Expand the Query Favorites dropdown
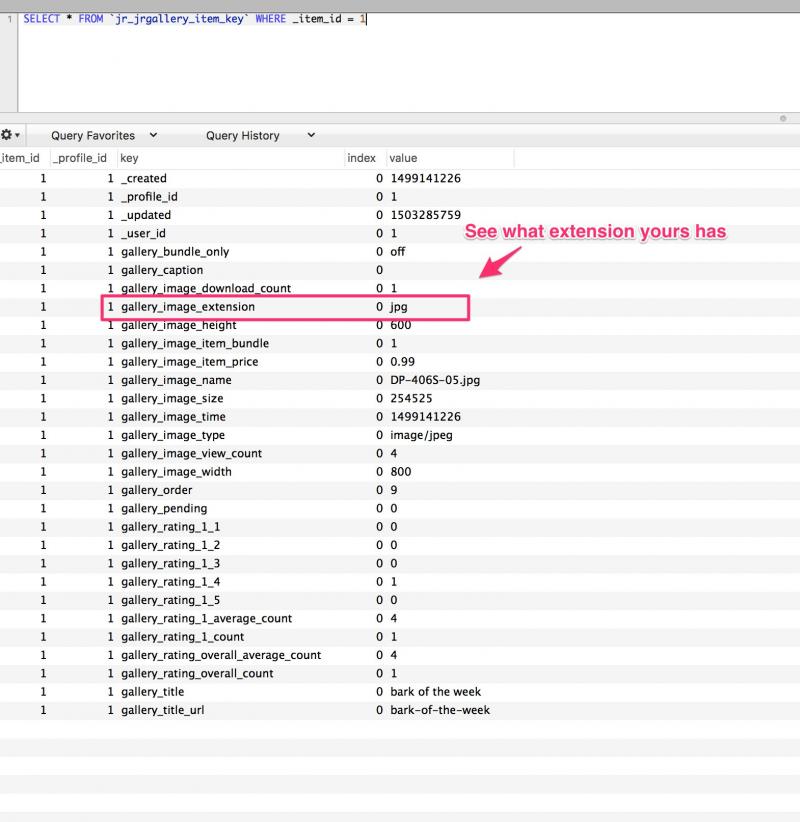The image size is (800, 822). (x=104, y=135)
